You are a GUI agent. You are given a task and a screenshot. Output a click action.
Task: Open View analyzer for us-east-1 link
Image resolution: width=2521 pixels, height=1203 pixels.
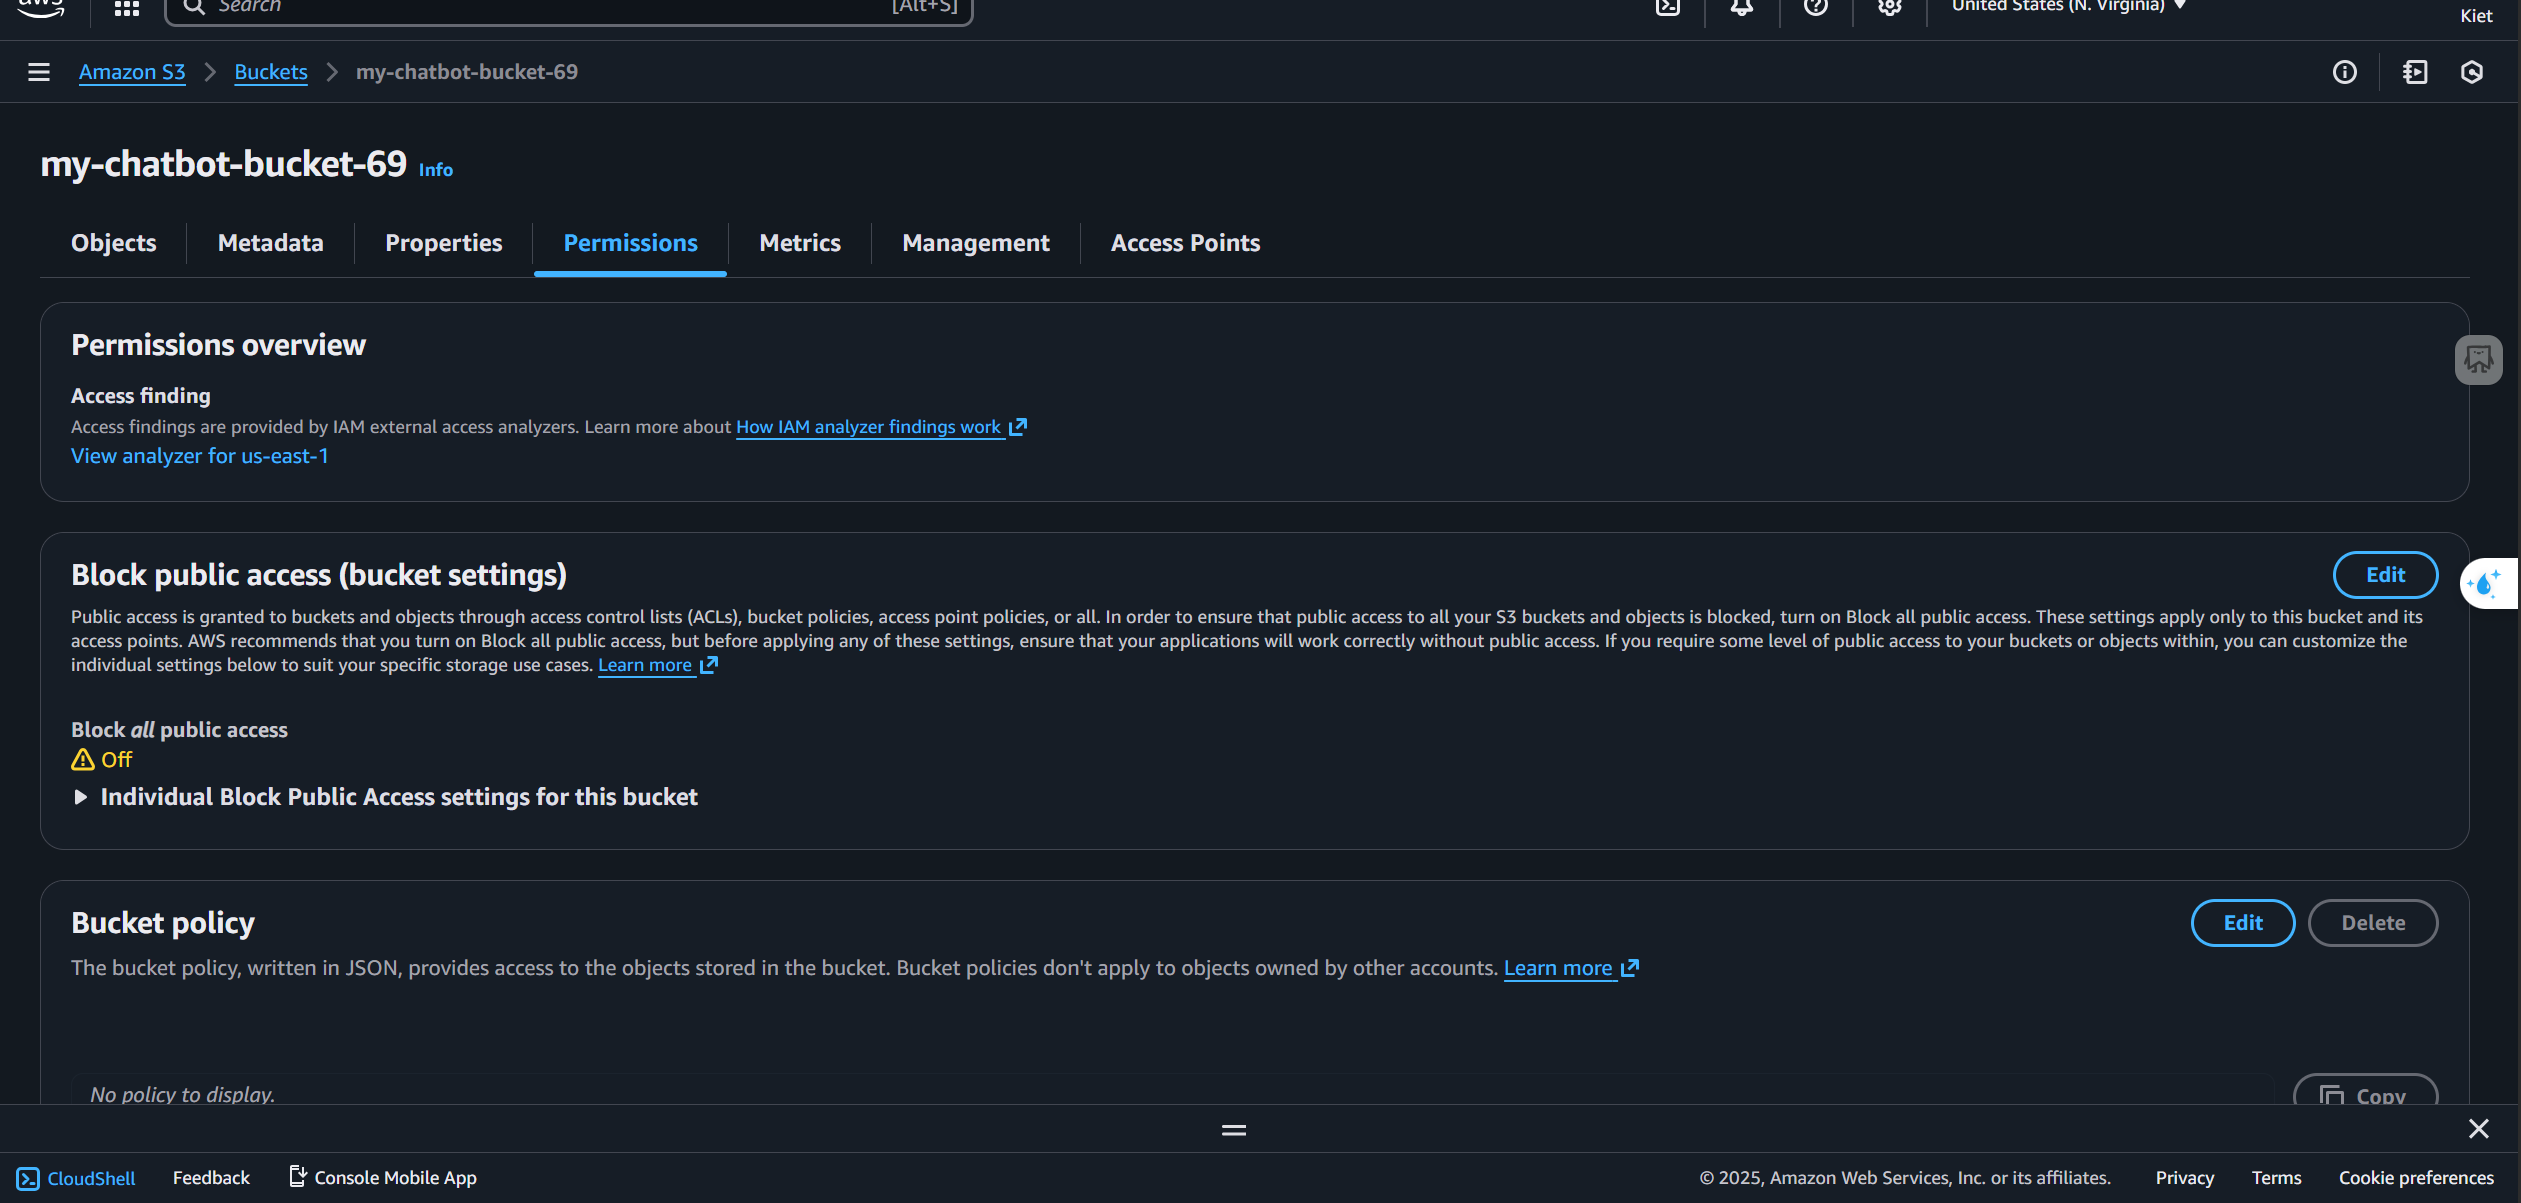pyautogui.click(x=199, y=456)
